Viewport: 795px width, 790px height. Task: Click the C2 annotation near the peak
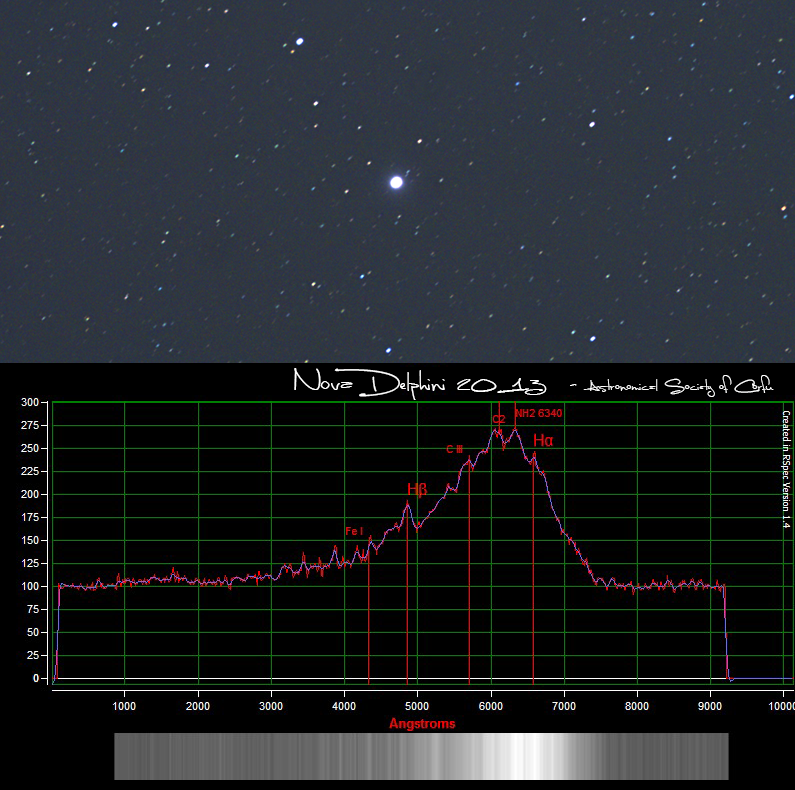[x=499, y=419]
